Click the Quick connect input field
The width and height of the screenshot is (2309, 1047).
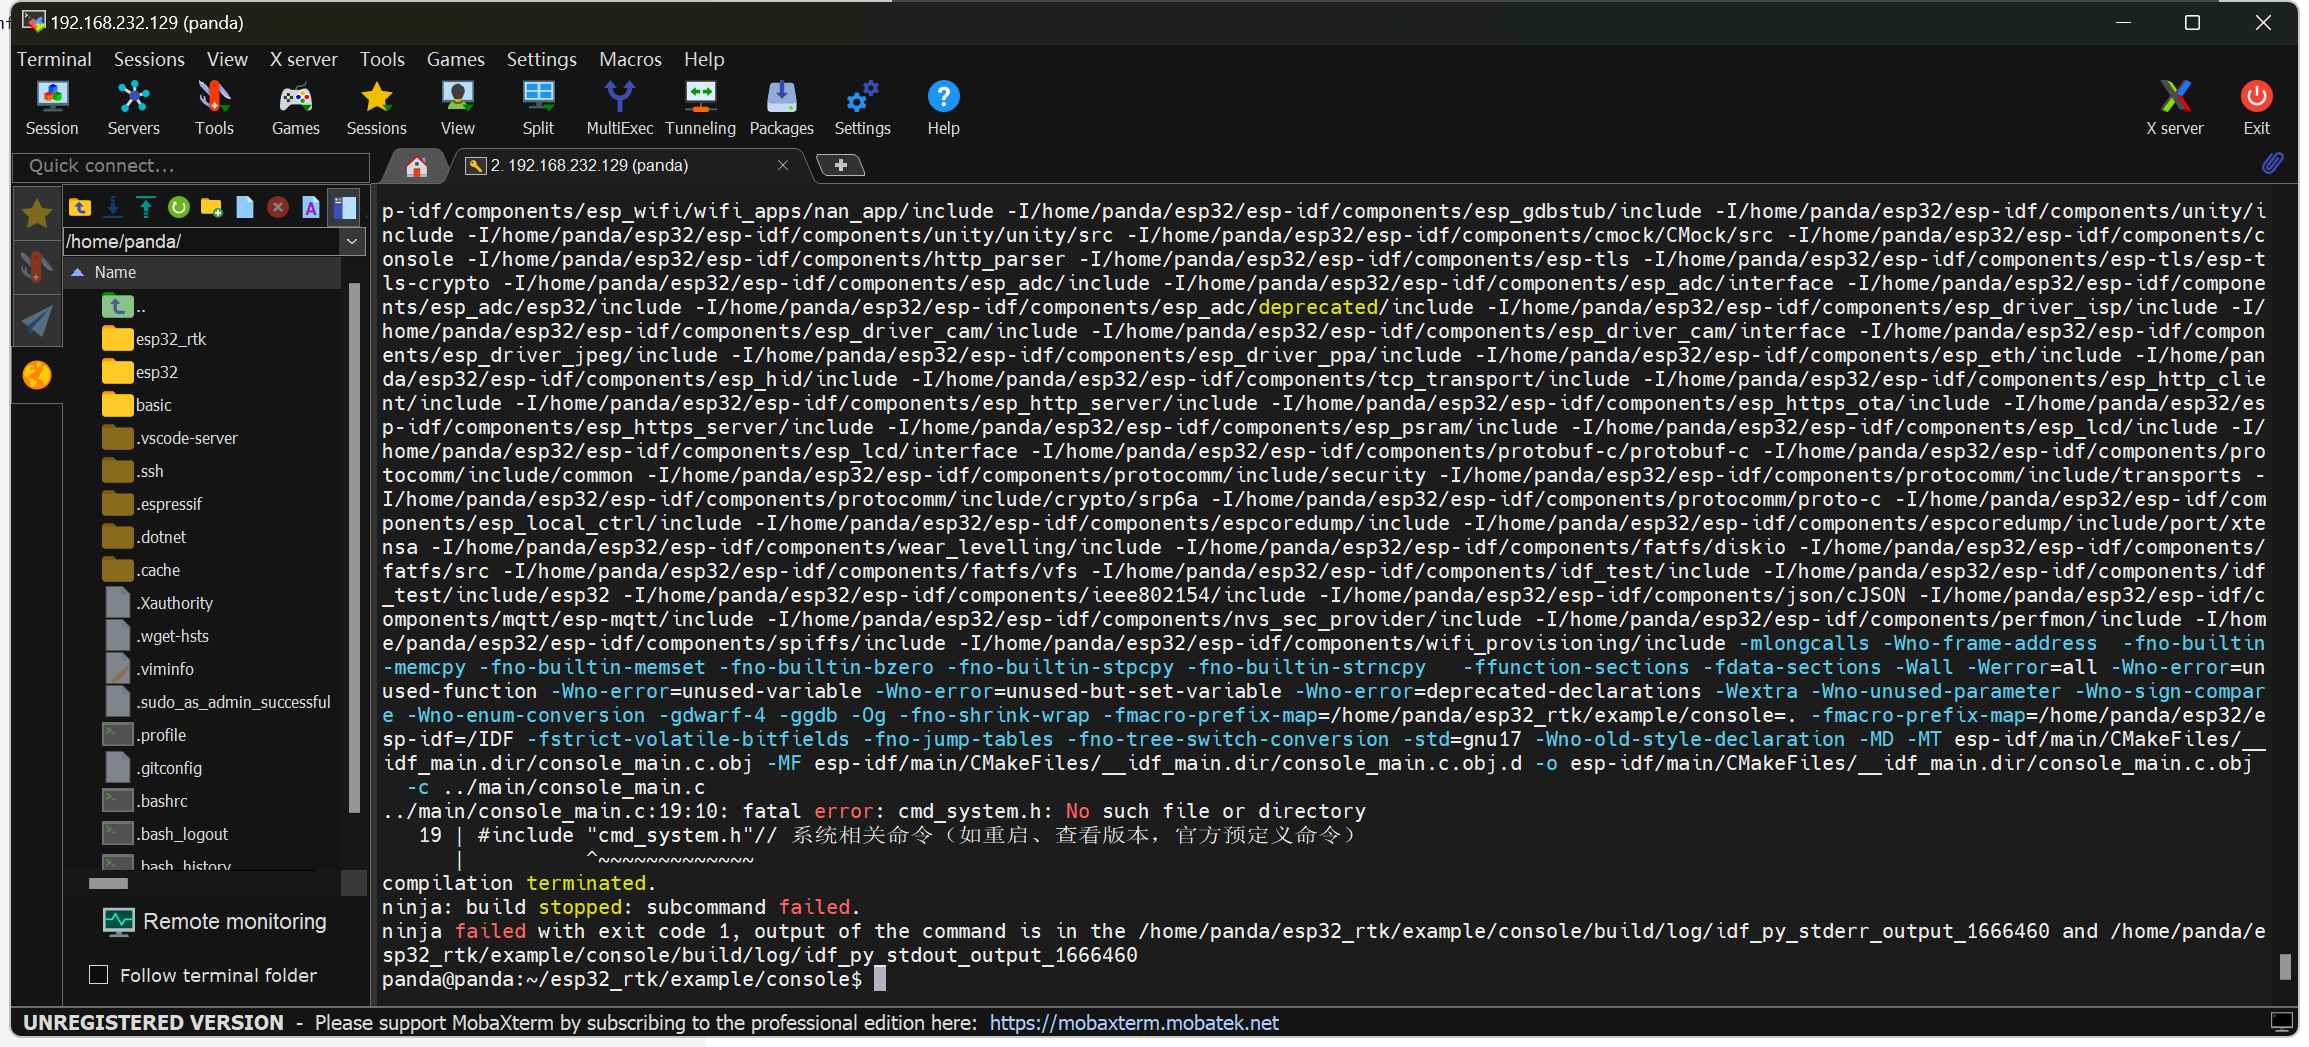coord(190,166)
